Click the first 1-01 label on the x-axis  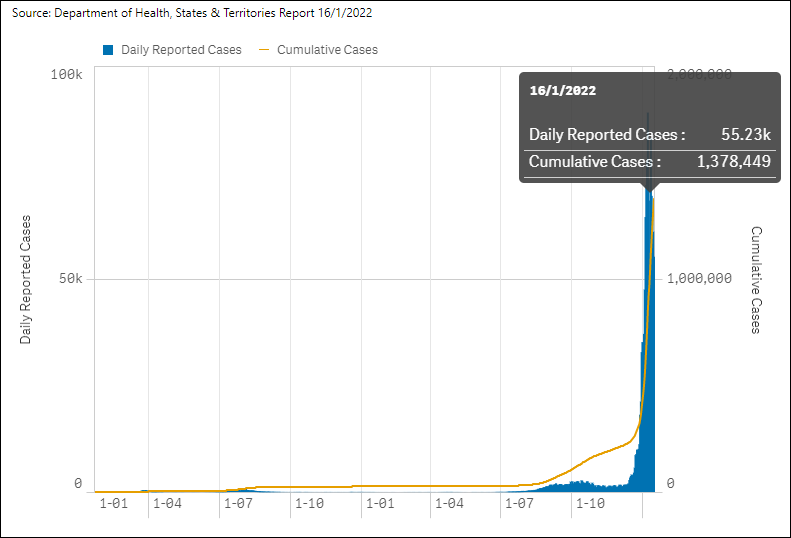click(x=114, y=503)
